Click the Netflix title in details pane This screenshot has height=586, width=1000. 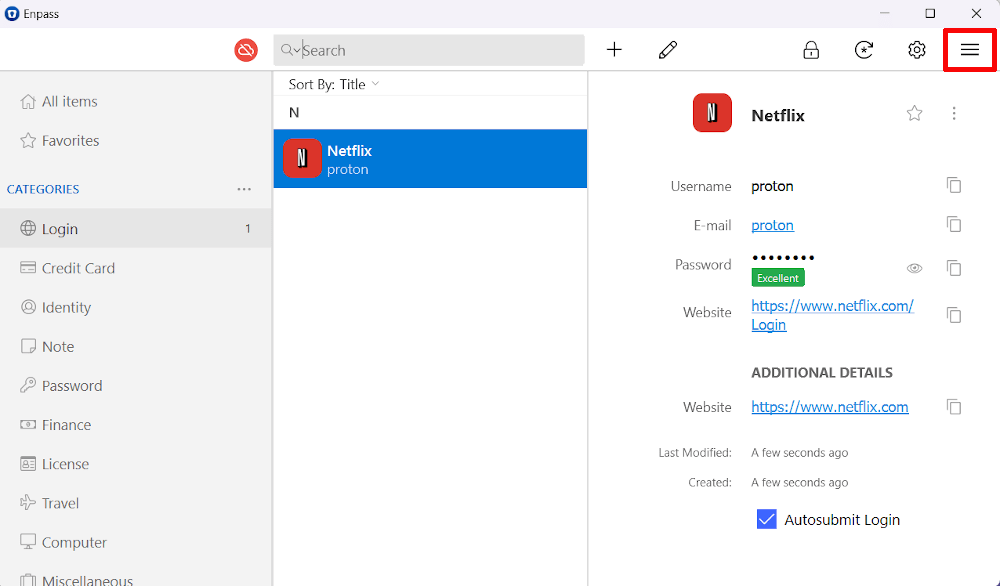click(777, 115)
